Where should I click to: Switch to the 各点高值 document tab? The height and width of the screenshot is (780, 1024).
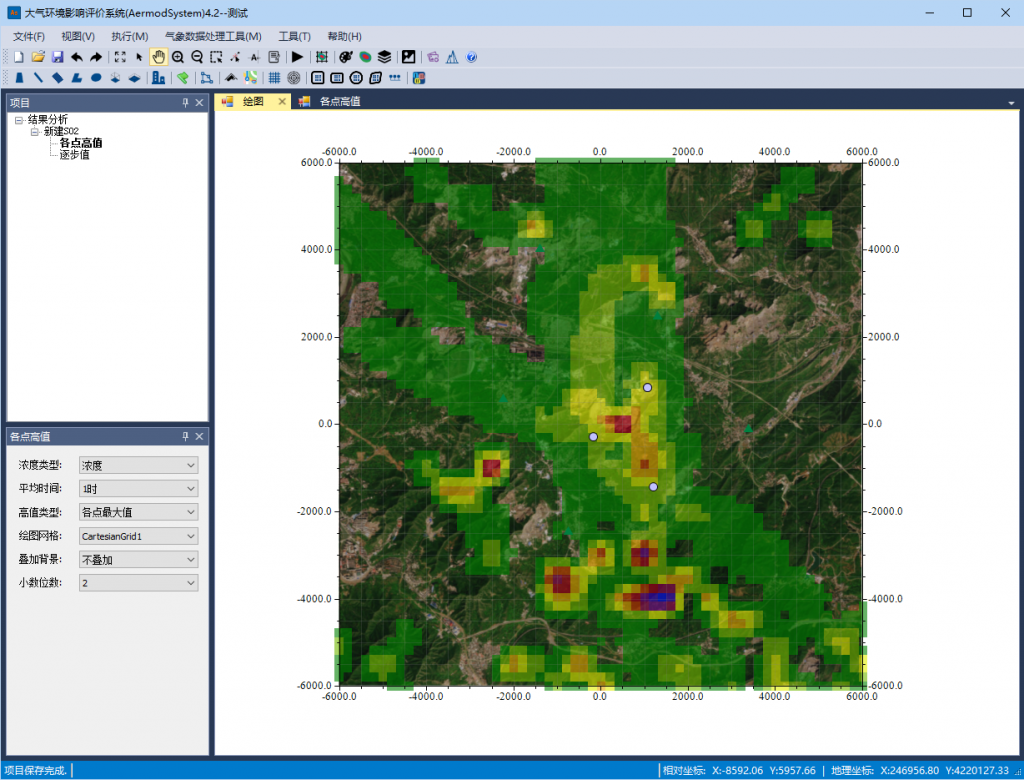[340, 102]
